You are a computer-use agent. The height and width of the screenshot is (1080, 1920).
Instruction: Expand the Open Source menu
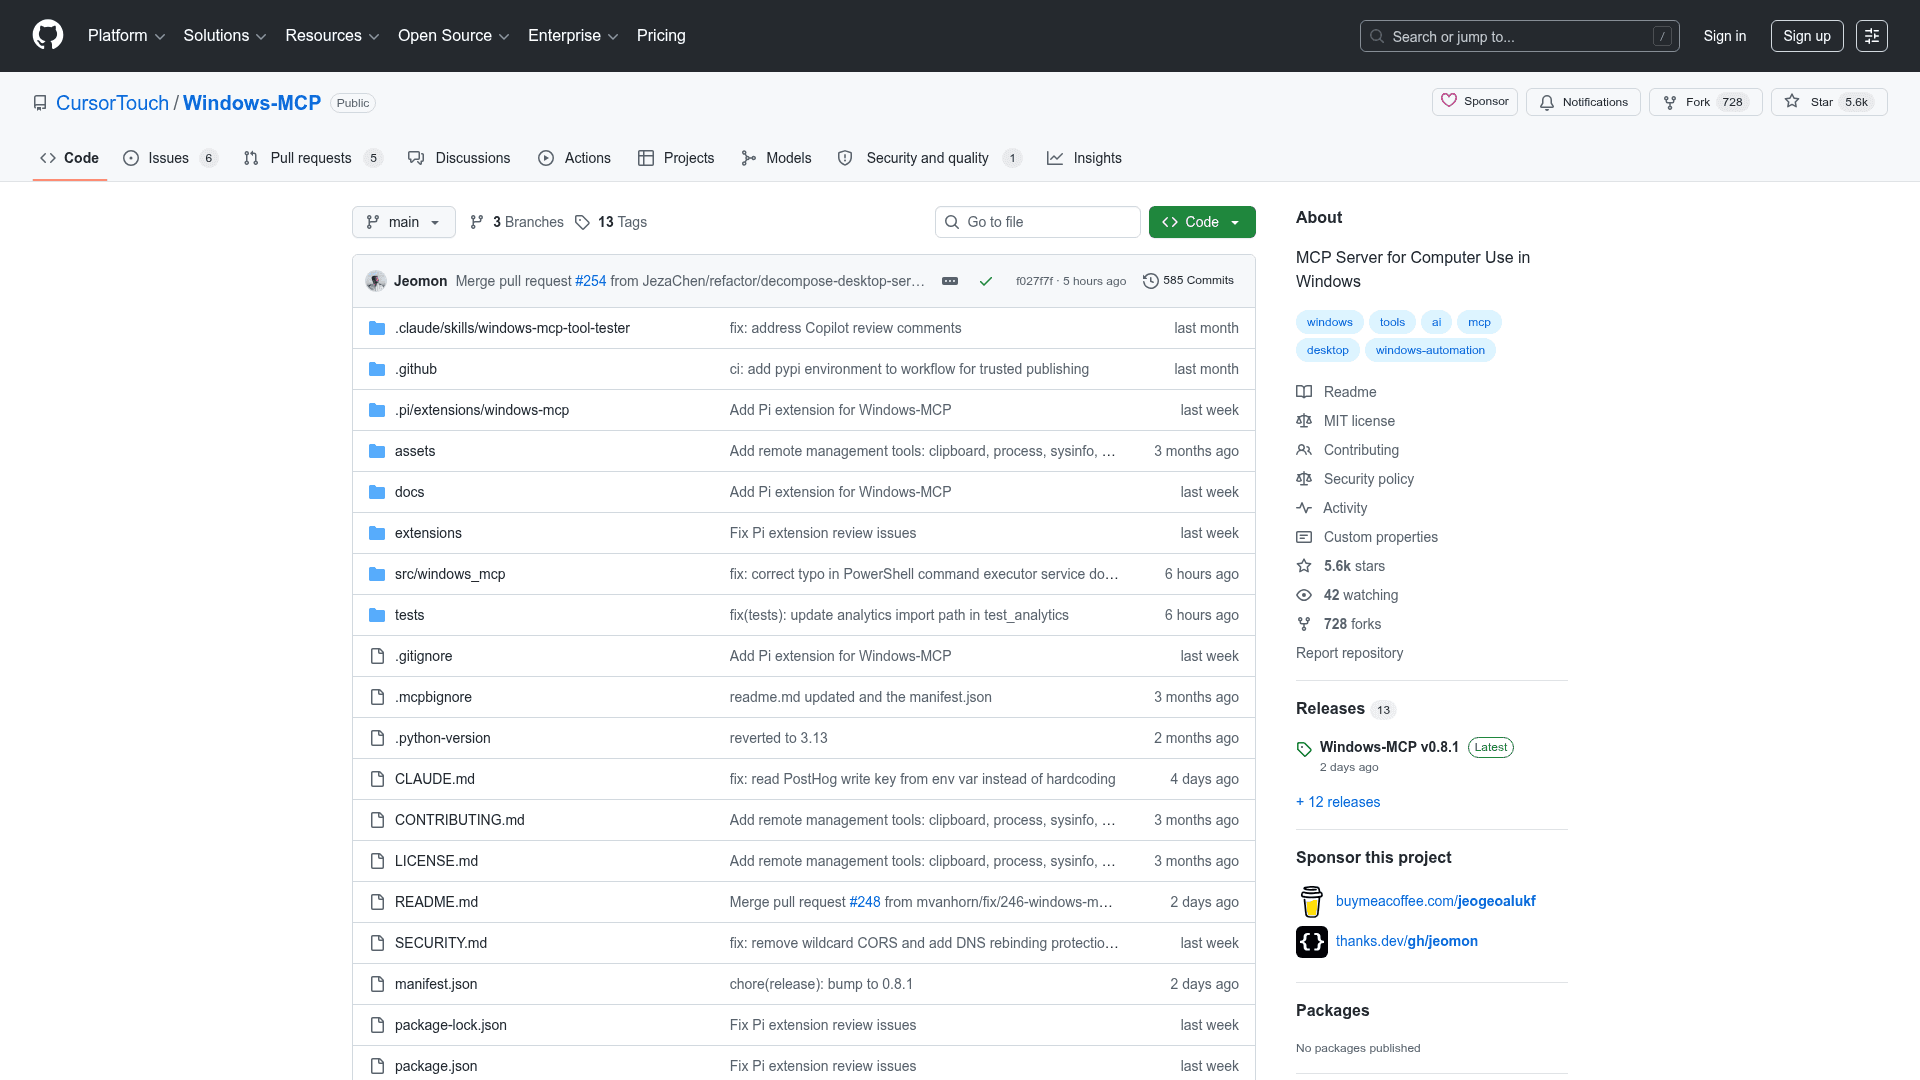click(454, 36)
